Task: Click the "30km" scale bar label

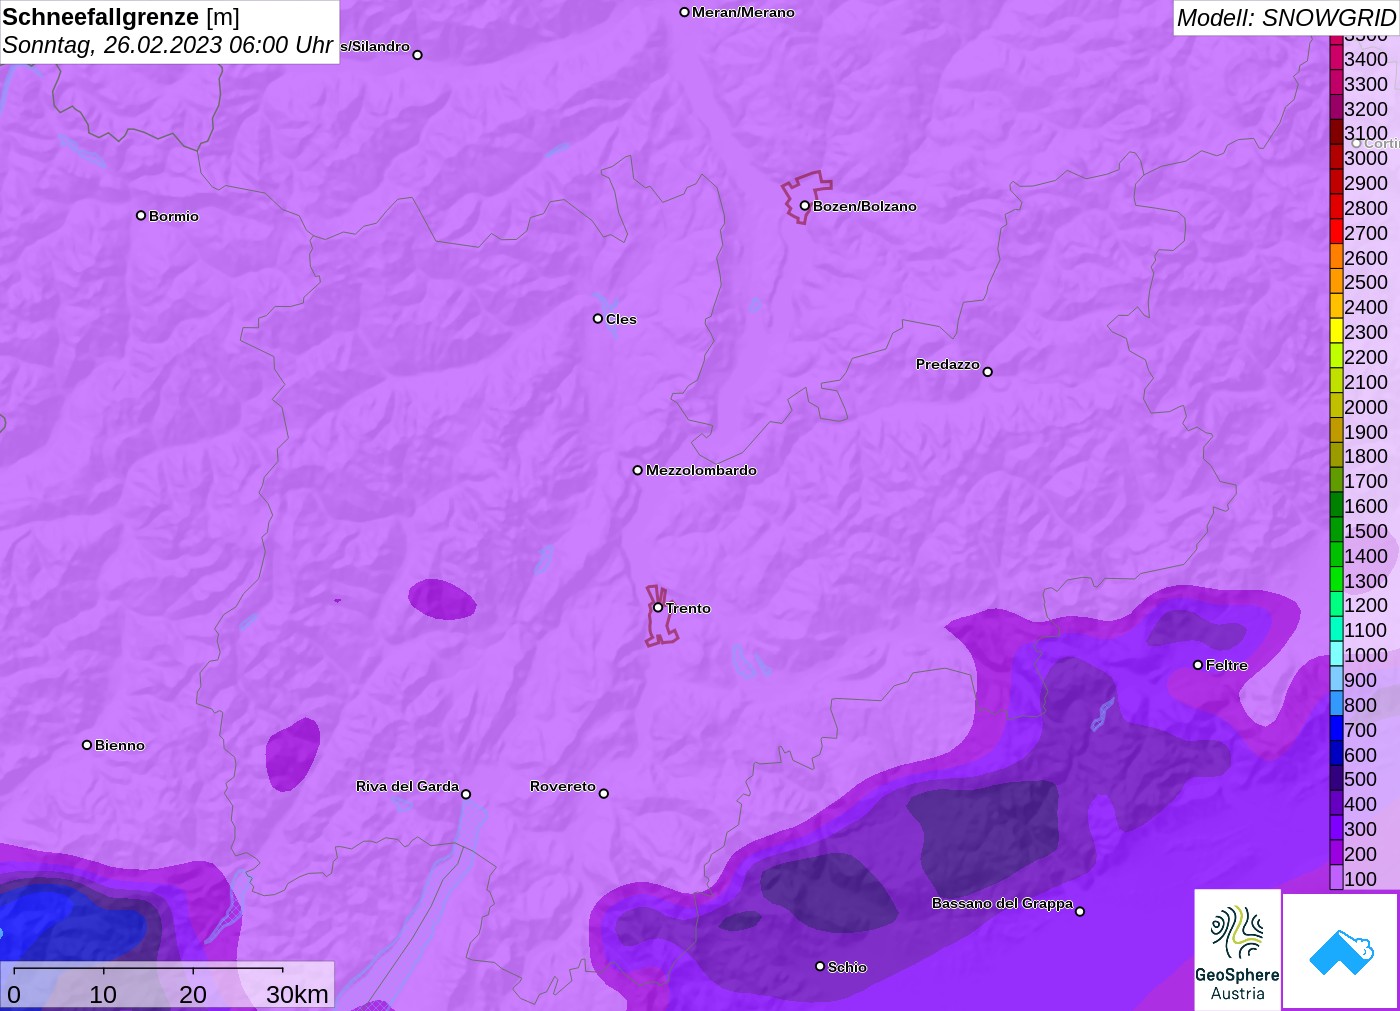Action: click(297, 994)
